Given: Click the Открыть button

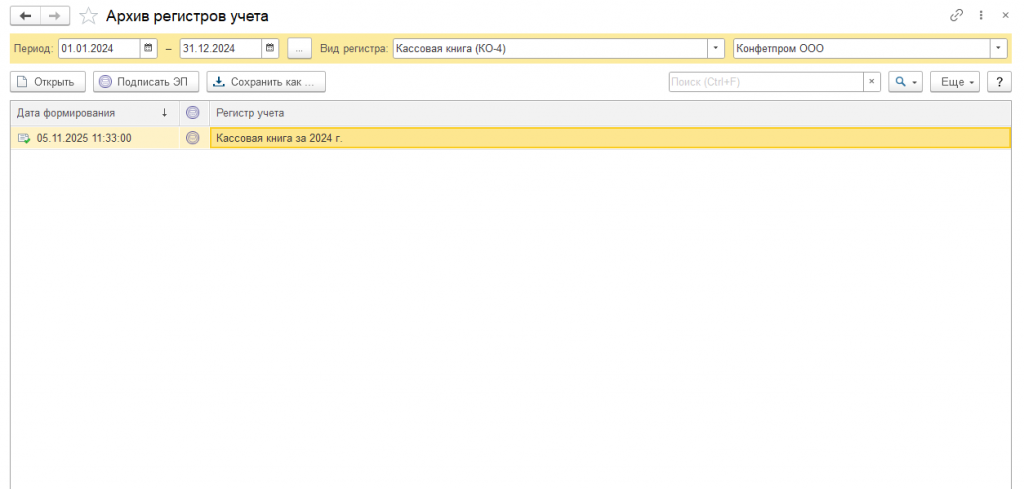Looking at the screenshot, I should pyautogui.click(x=48, y=82).
